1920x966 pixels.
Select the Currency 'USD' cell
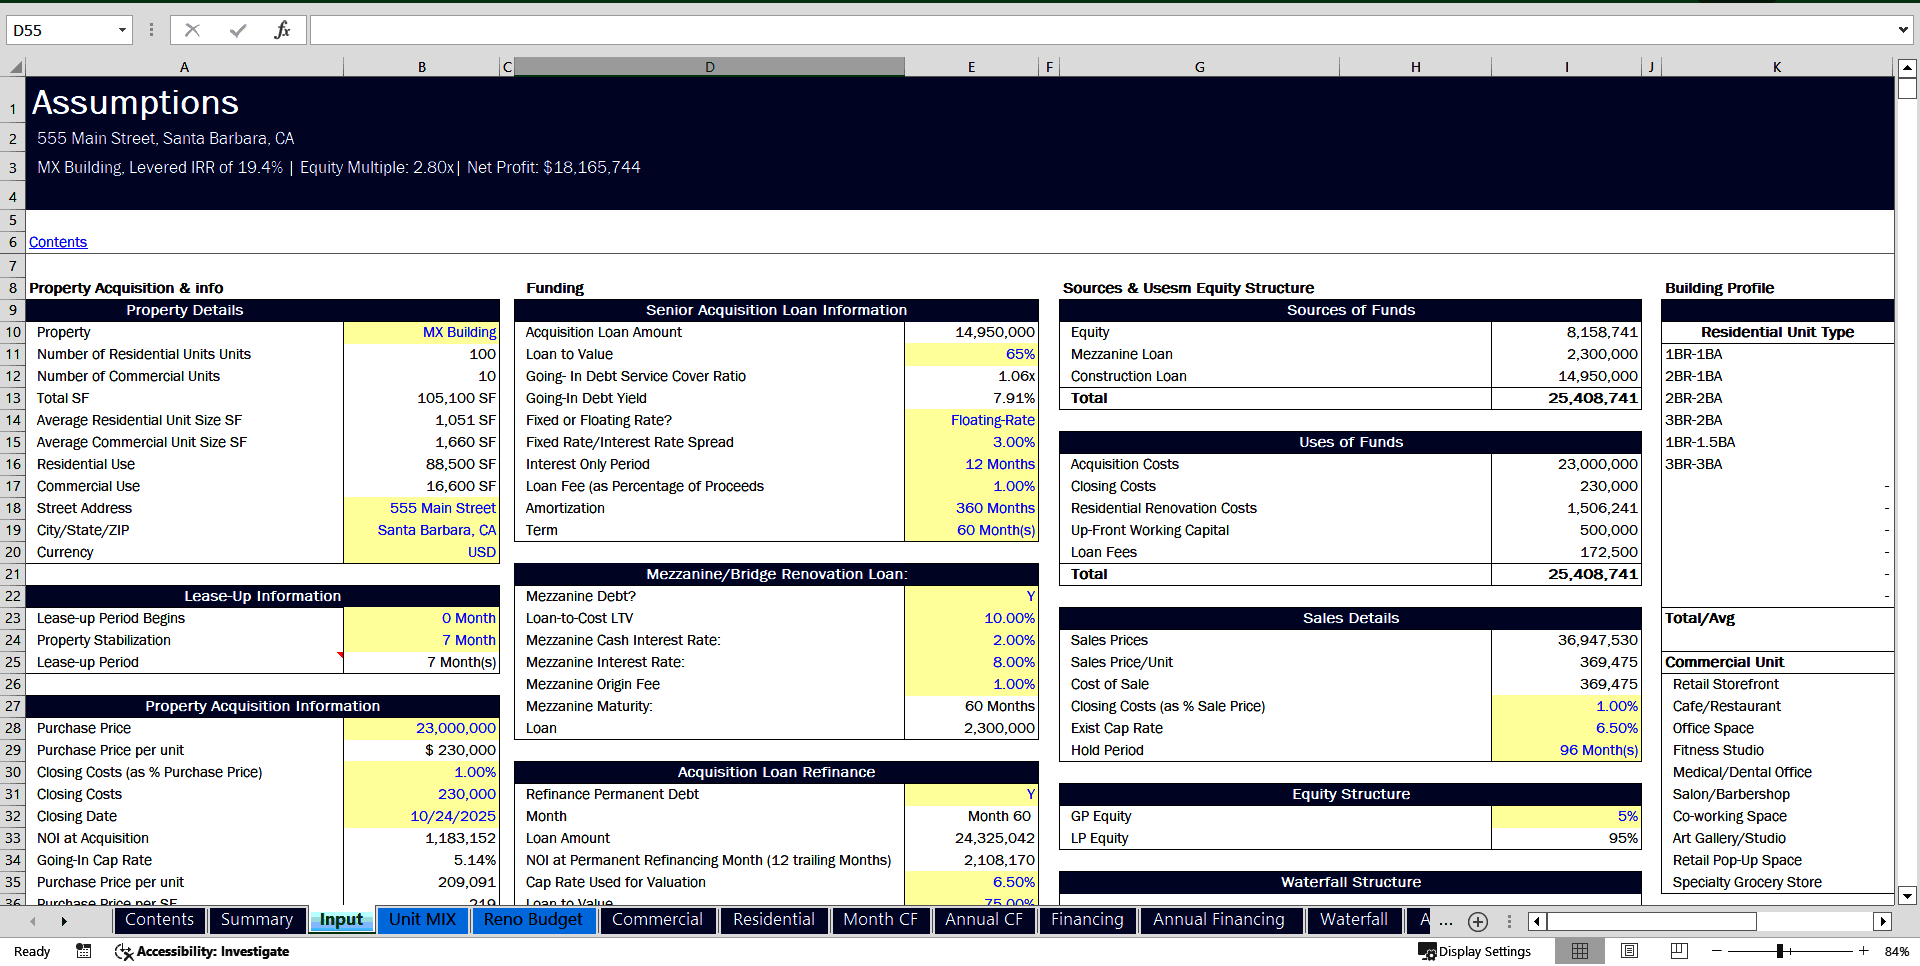421,552
